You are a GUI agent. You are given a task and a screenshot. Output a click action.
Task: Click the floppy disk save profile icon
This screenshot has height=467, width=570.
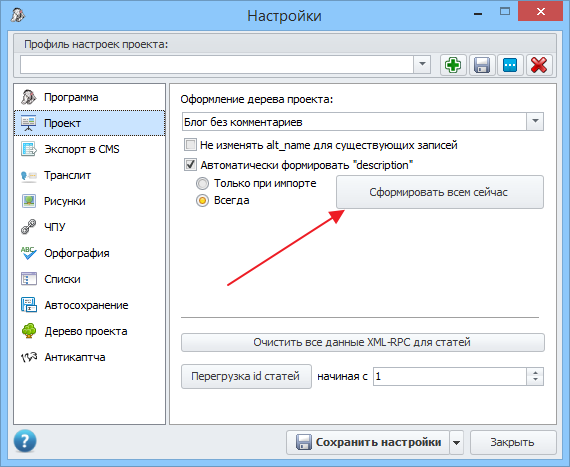[482, 65]
